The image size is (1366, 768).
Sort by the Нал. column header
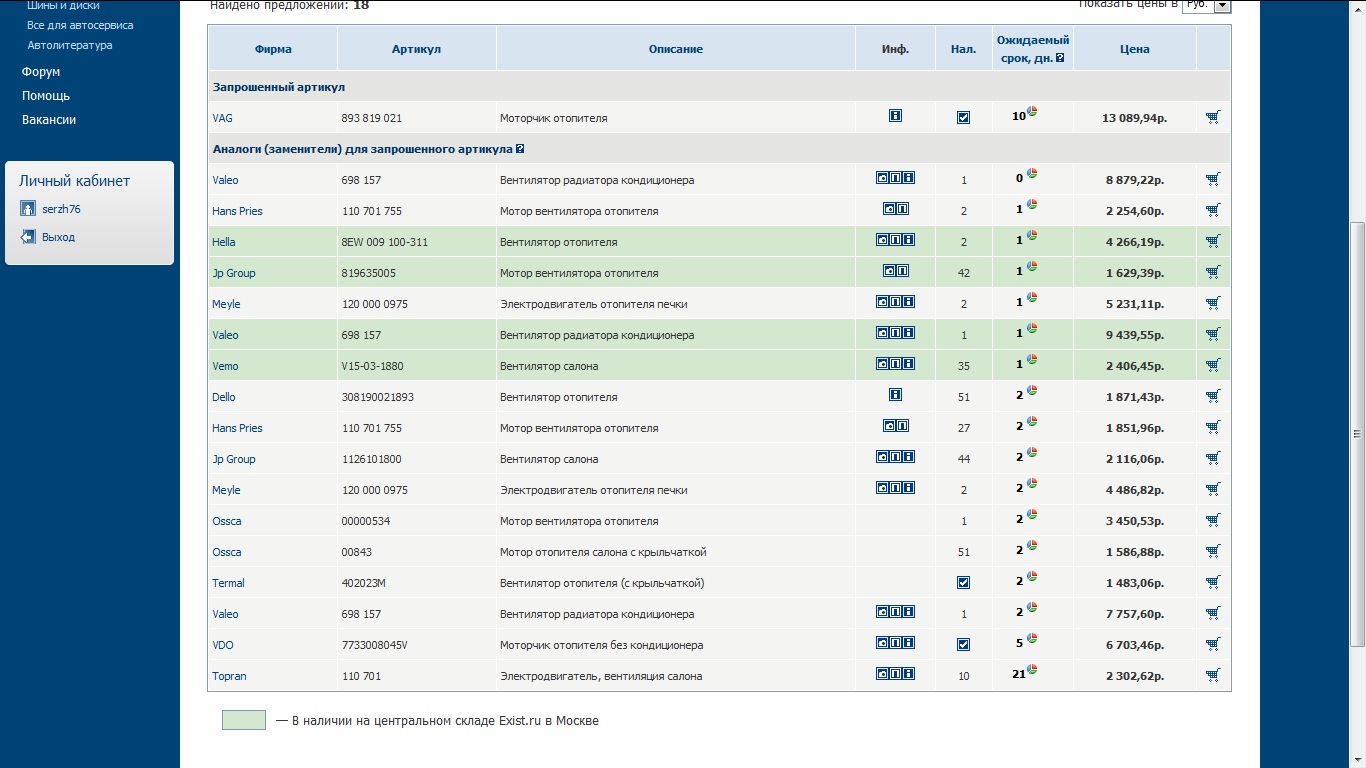(963, 49)
